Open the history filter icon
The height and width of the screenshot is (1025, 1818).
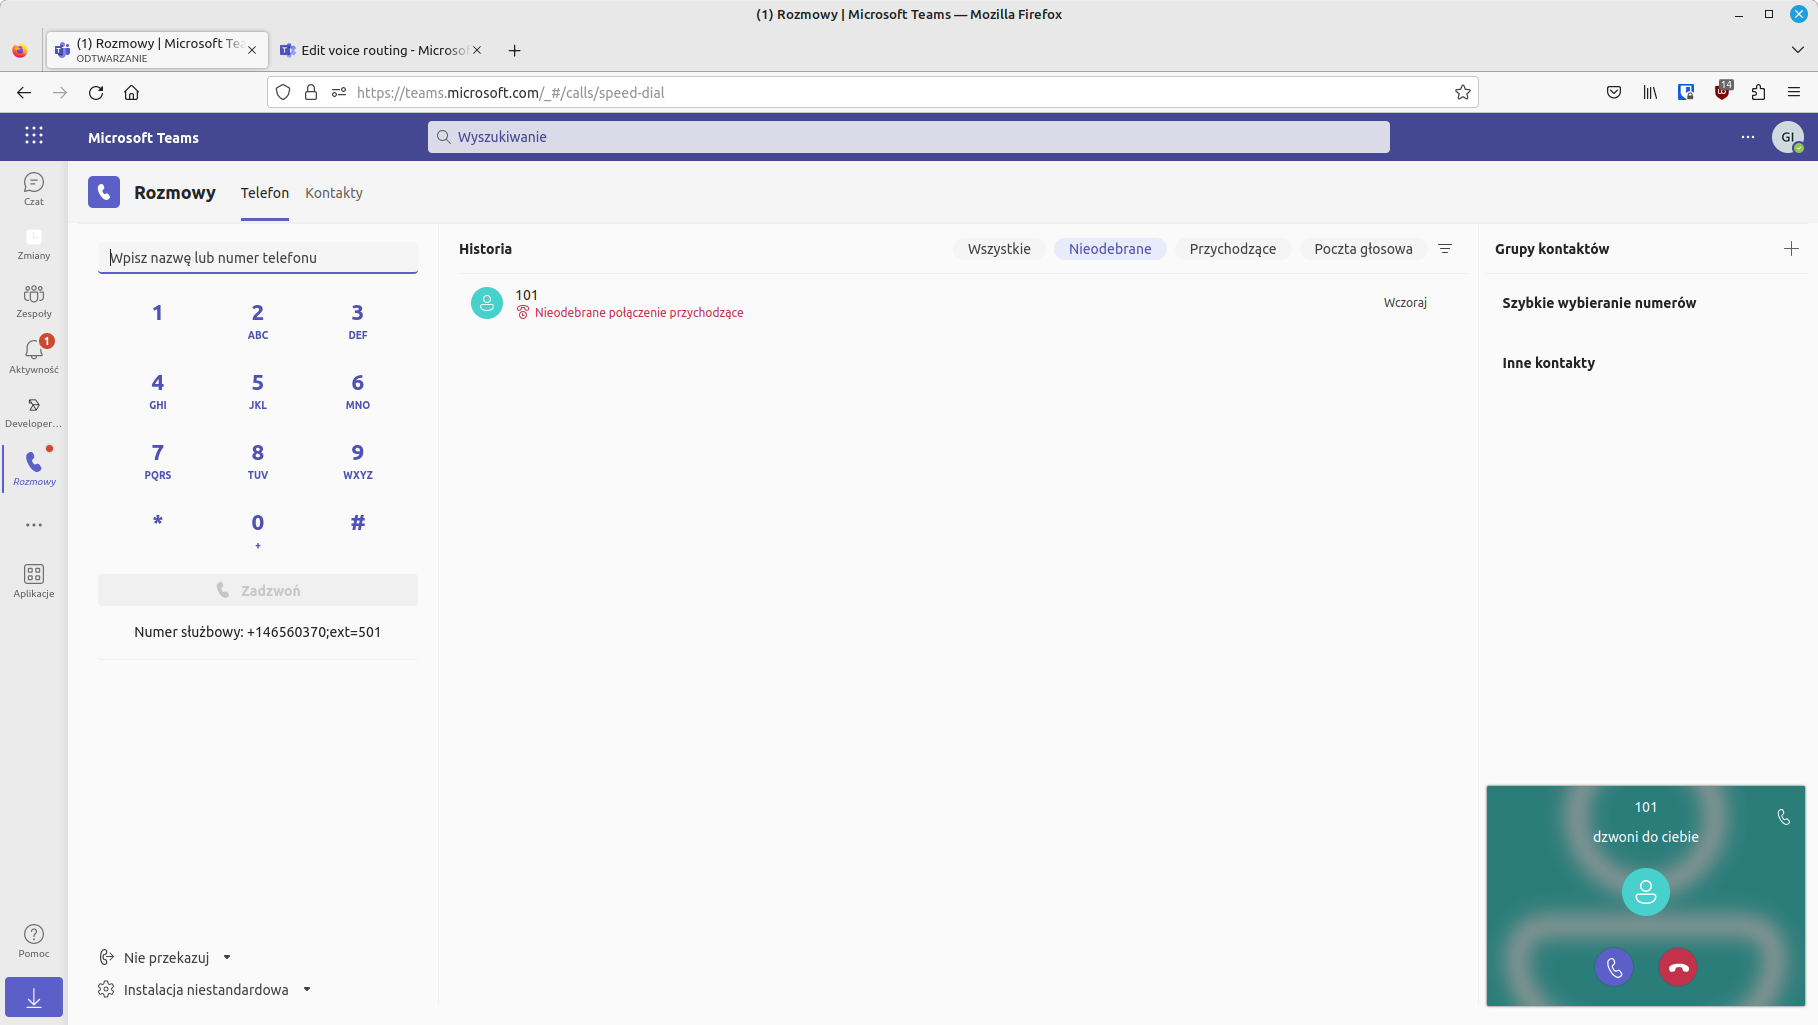click(1445, 248)
